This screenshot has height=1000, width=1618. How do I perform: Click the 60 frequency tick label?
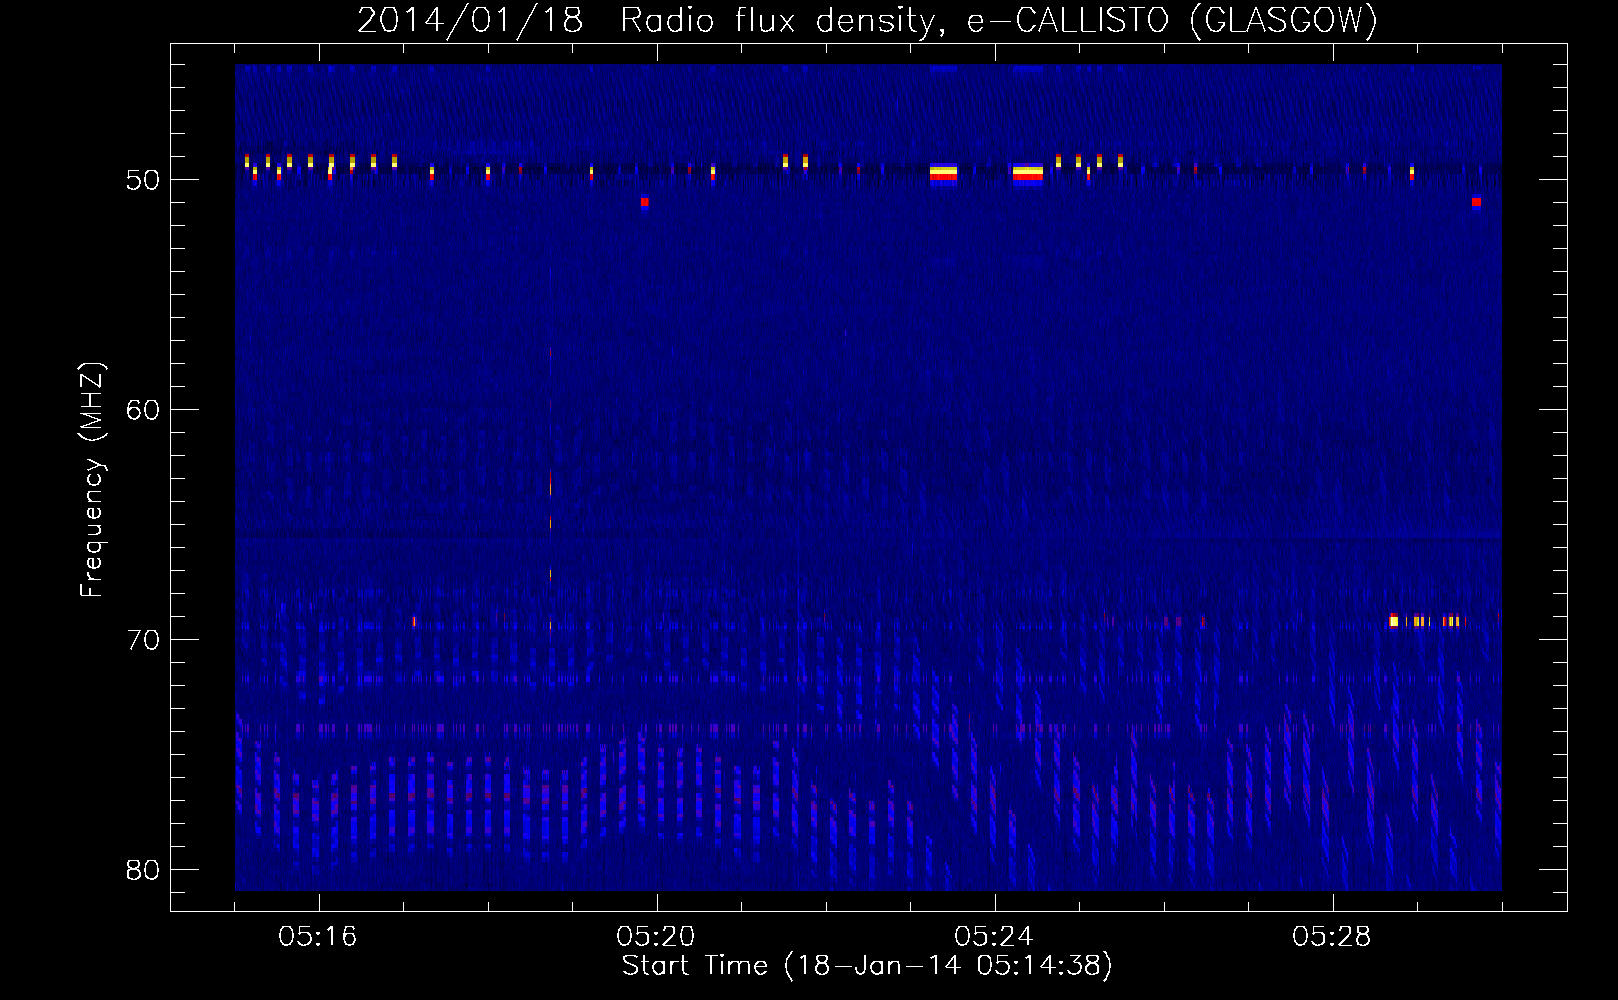143,410
